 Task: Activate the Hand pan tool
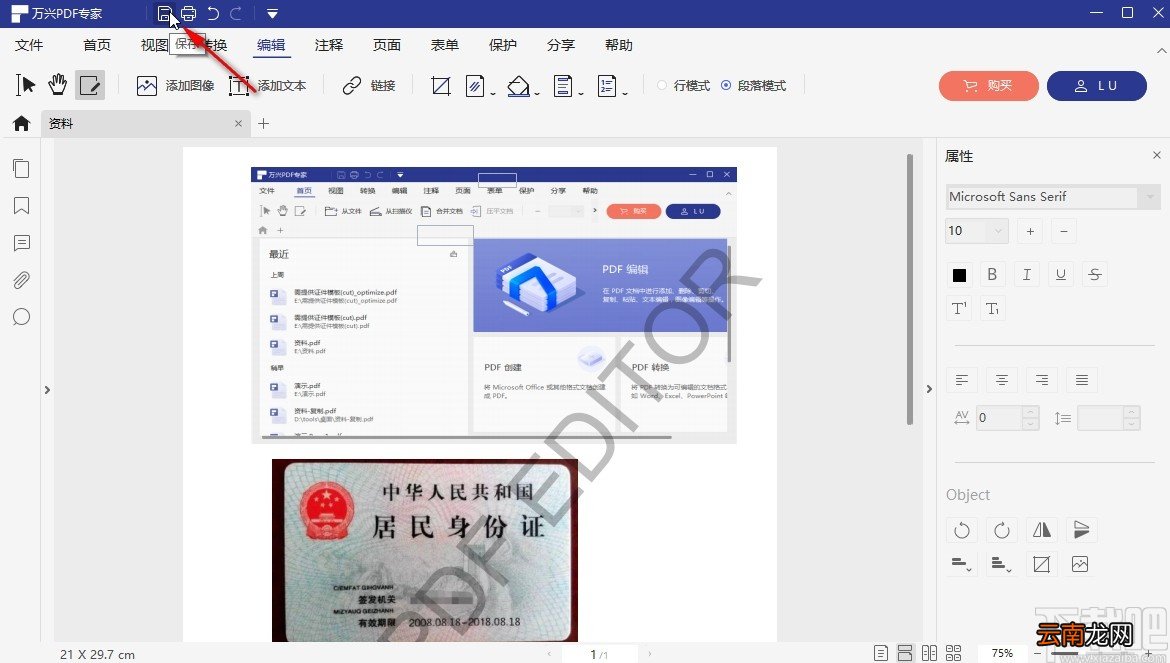(57, 85)
